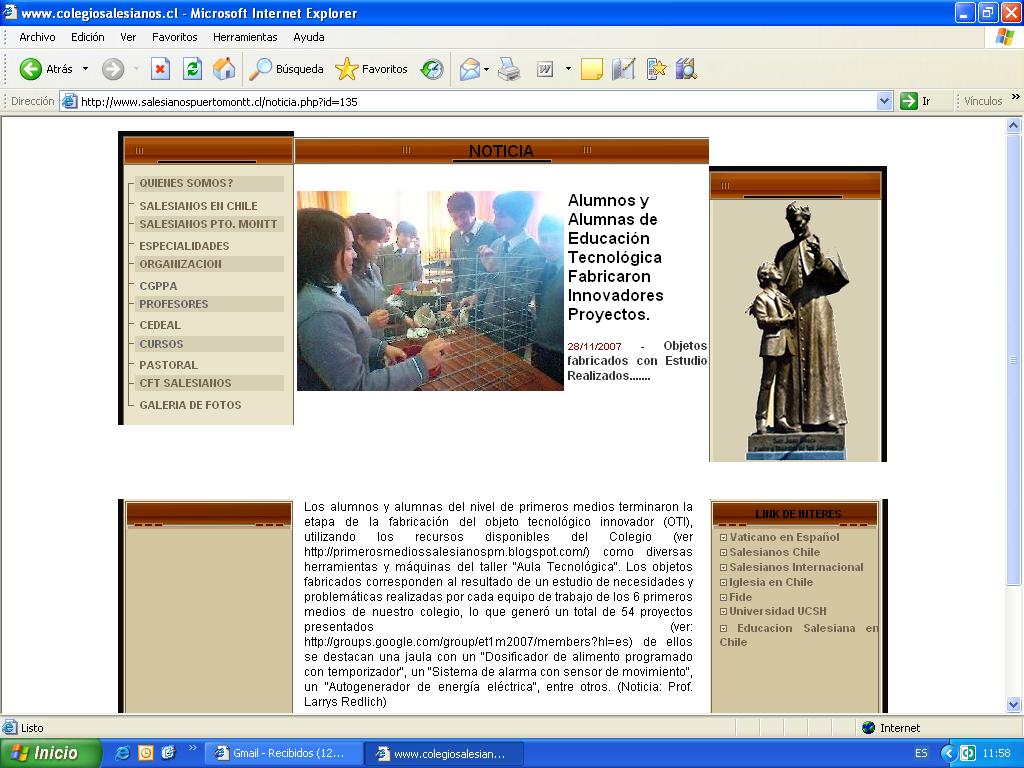Go to the home page icon
Image resolution: width=1024 pixels, height=768 pixels.
point(224,69)
